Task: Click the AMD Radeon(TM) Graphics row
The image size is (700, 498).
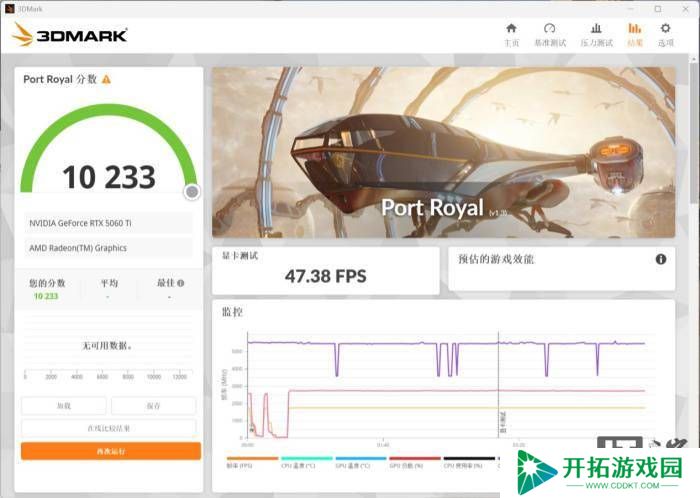Action: click(108, 248)
